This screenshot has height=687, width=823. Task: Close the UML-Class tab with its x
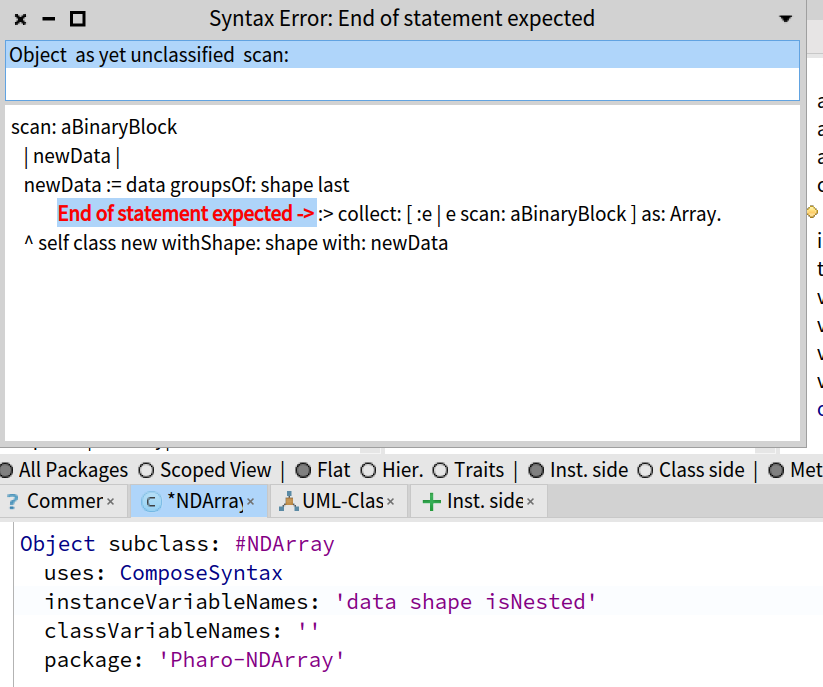(x=390, y=502)
